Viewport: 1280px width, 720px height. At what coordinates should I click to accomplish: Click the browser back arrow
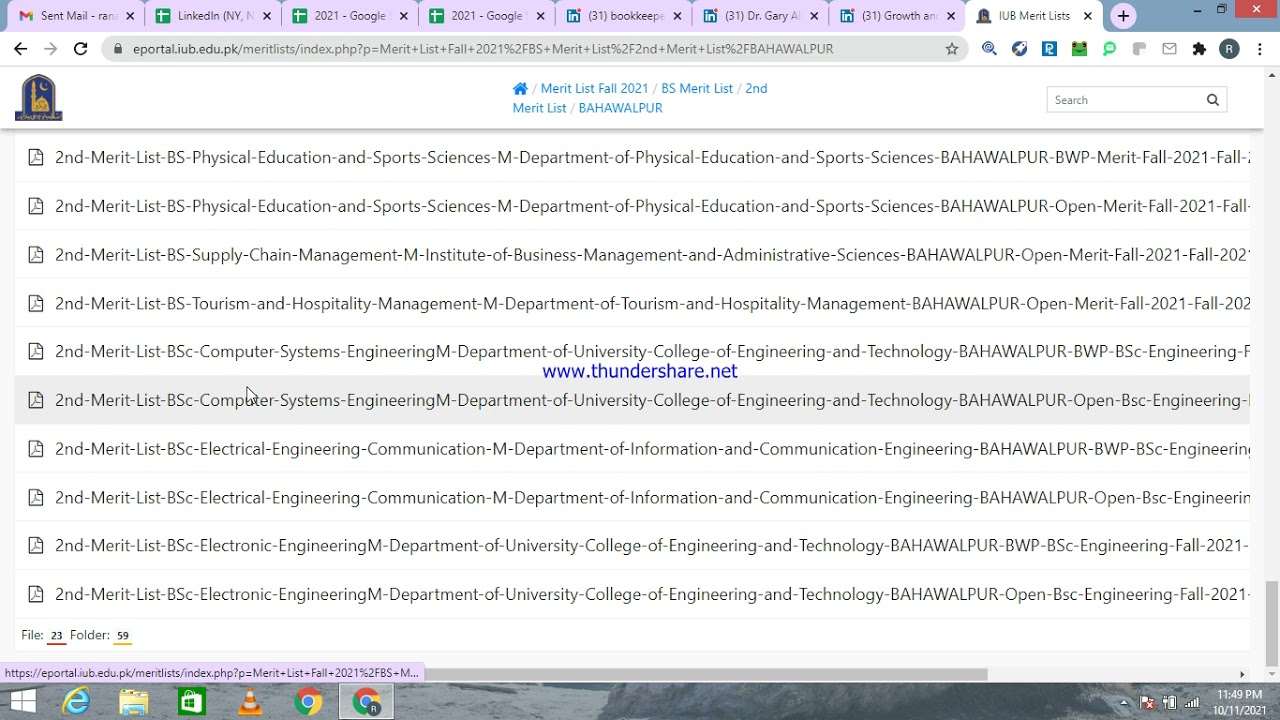(x=20, y=48)
